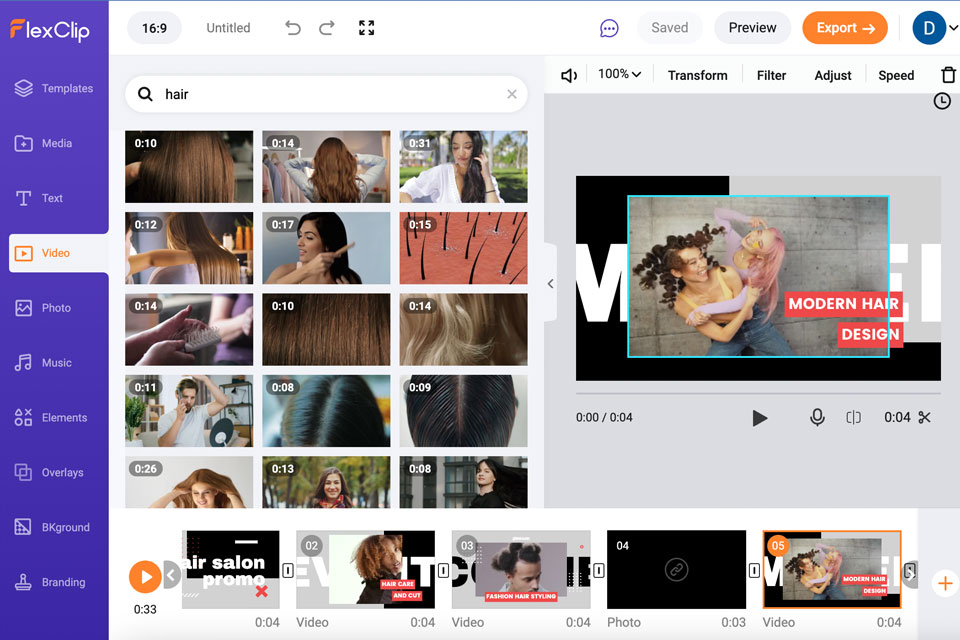Open the Templates sidebar panel

[54, 88]
